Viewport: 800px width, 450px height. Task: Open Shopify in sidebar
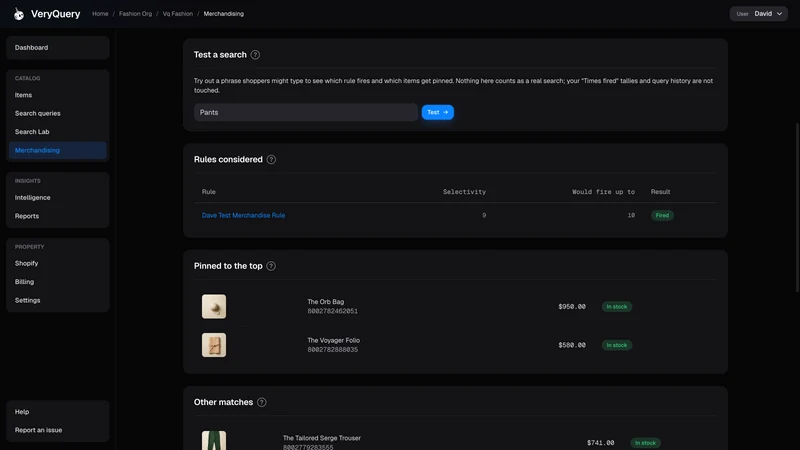pos(58,263)
